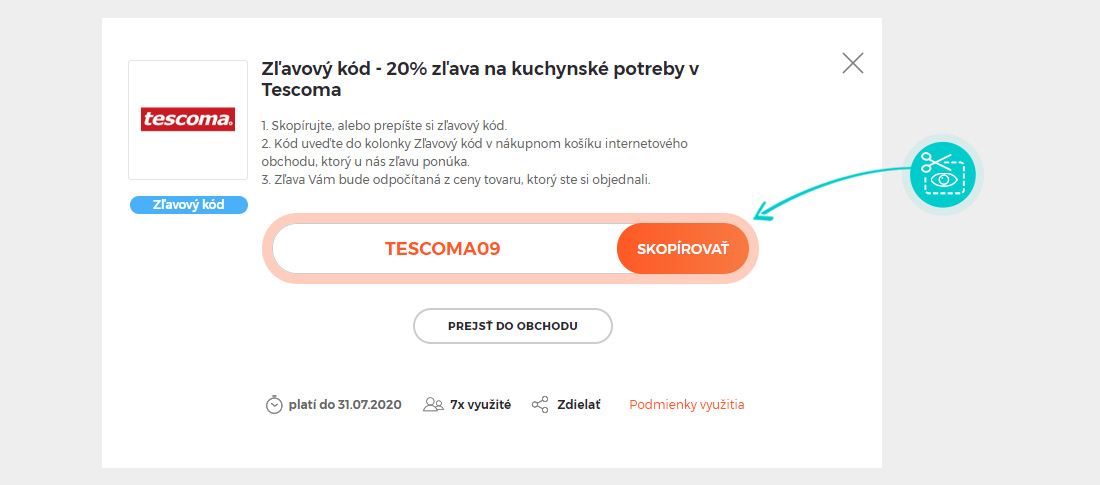1100x485 pixels.
Task: Click instruction step 2 about Kód uveďte
Action: [x=474, y=152]
